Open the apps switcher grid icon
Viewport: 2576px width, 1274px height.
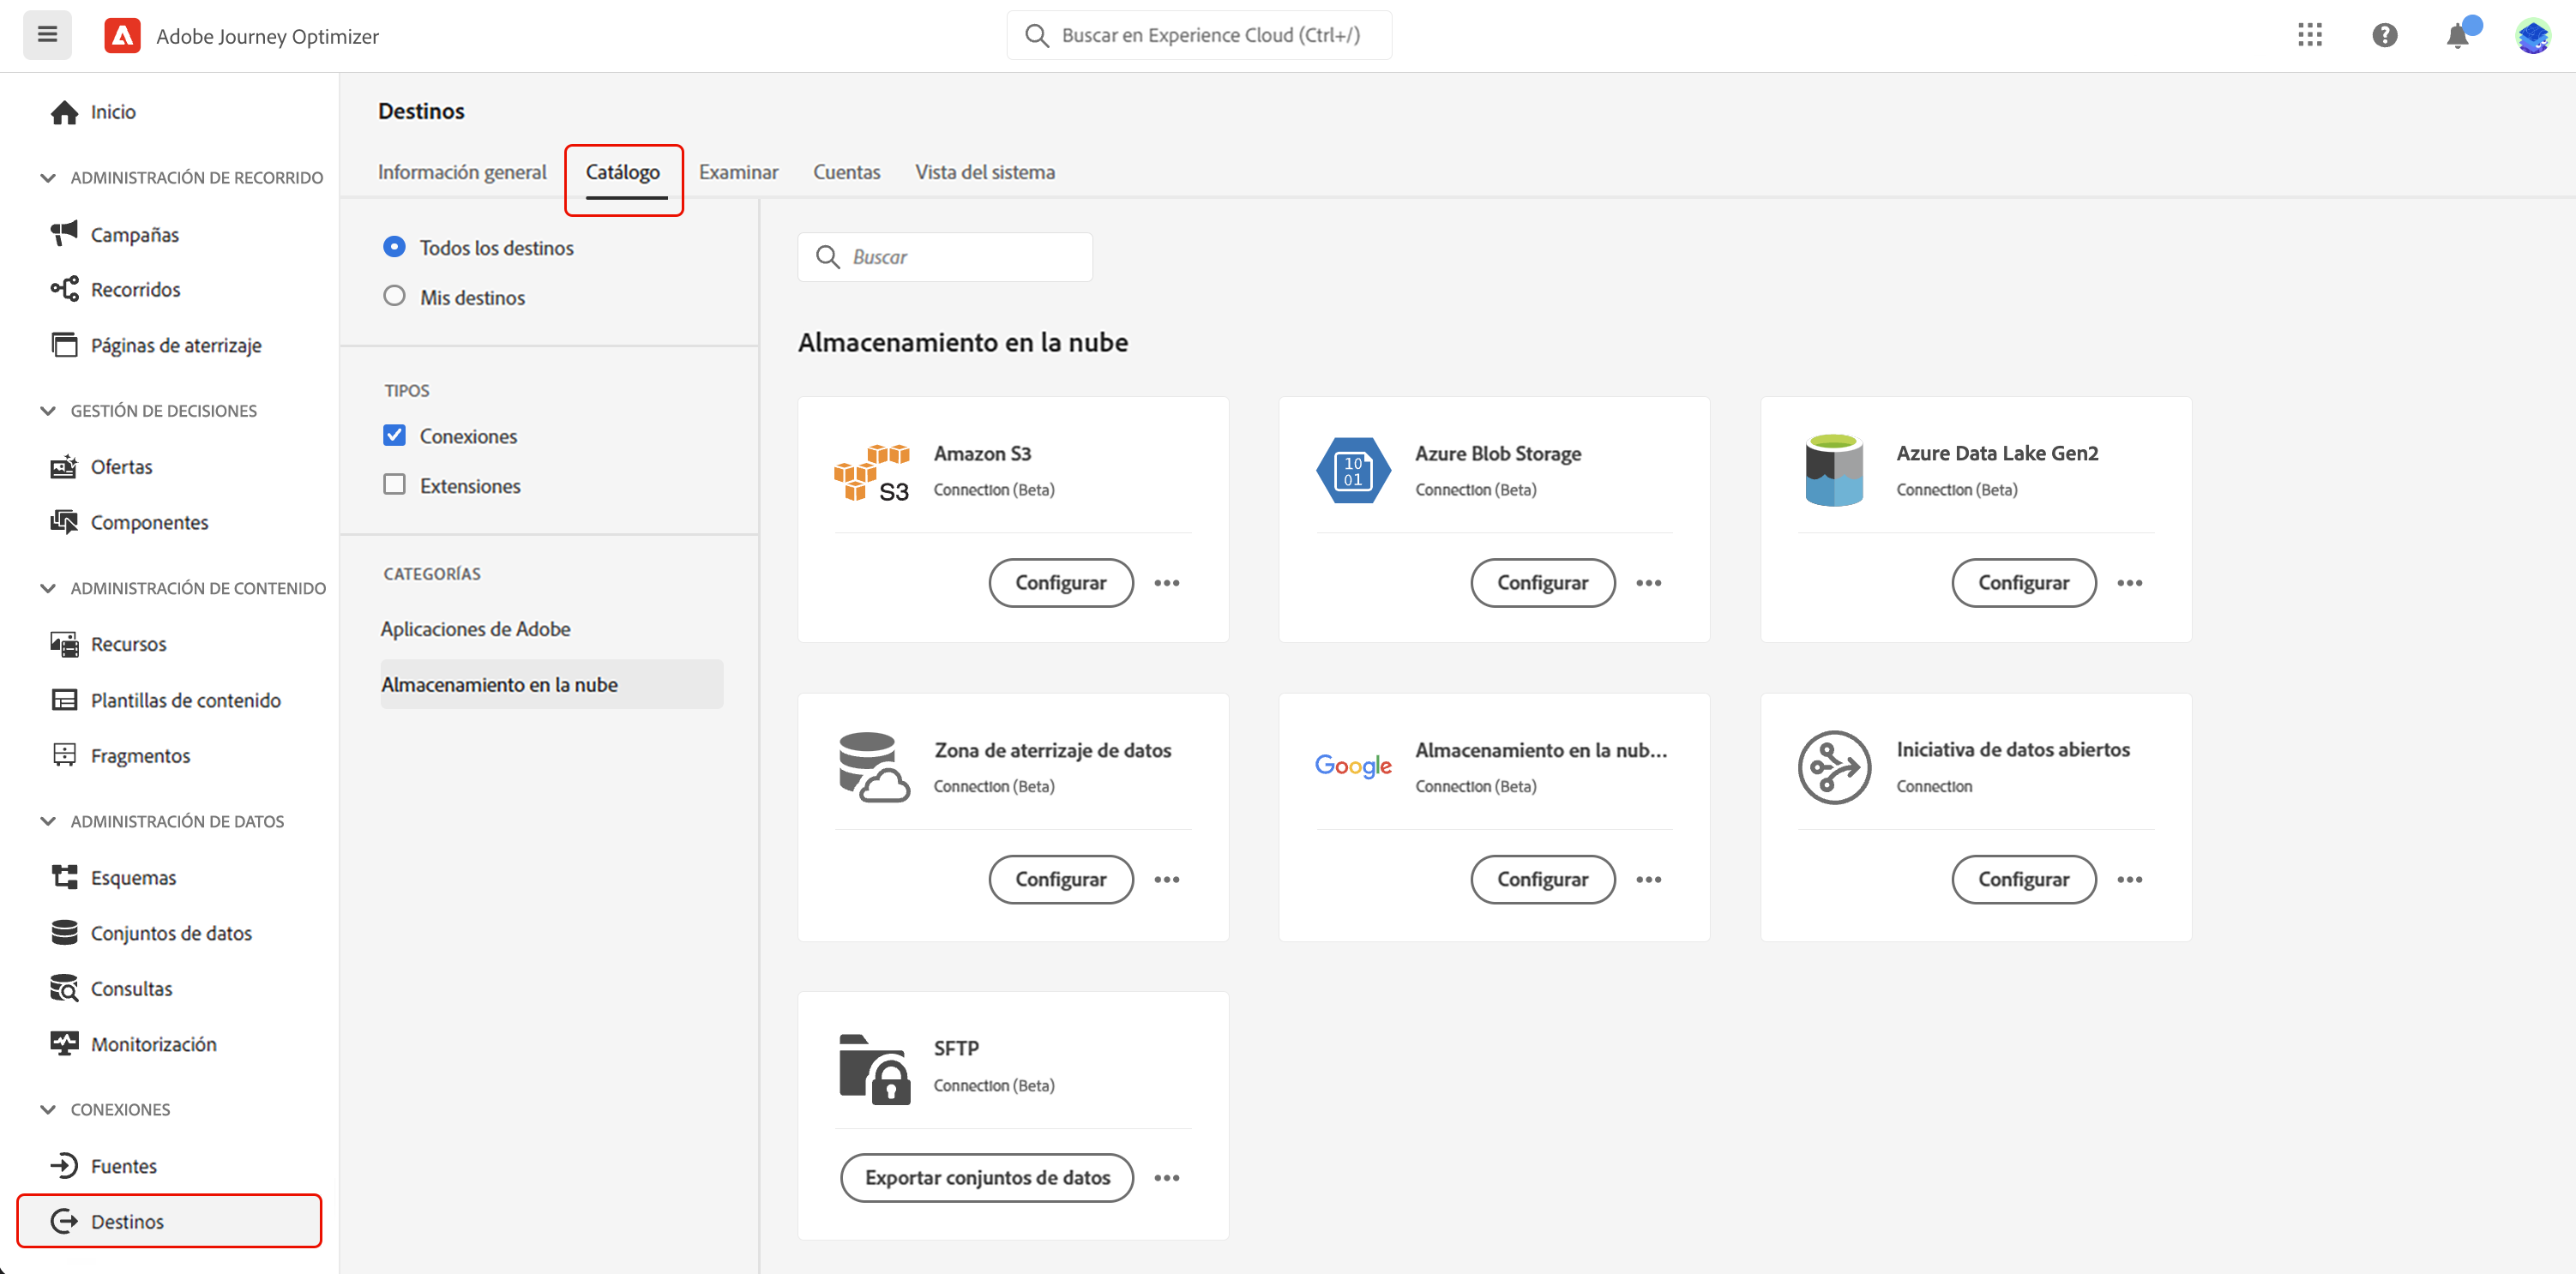click(2309, 35)
